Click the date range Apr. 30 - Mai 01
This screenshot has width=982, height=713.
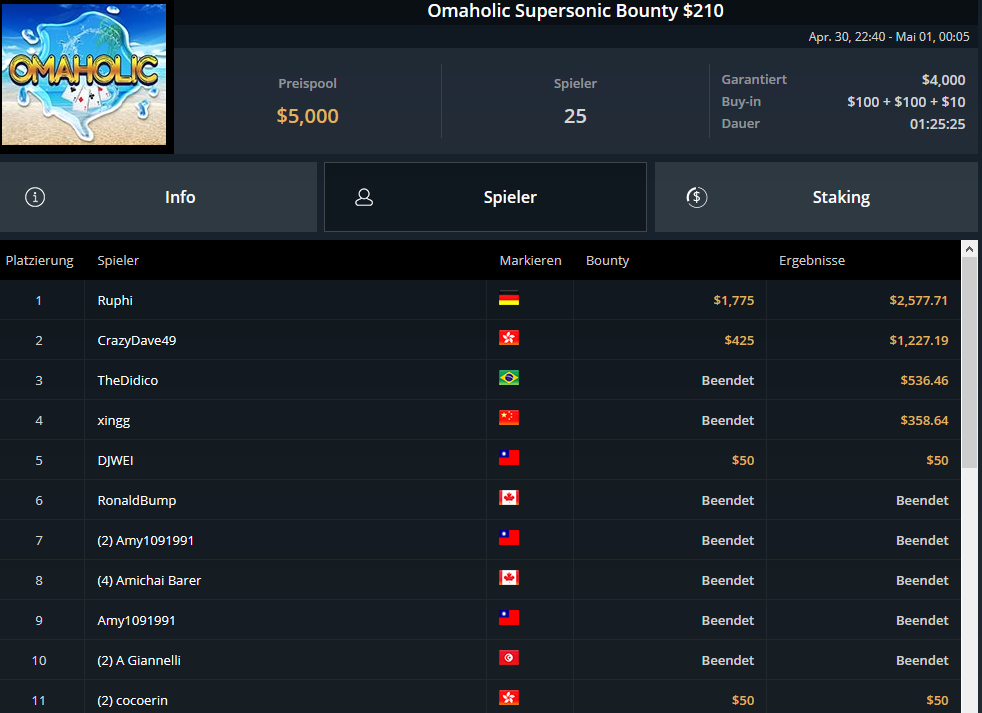(889, 37)
